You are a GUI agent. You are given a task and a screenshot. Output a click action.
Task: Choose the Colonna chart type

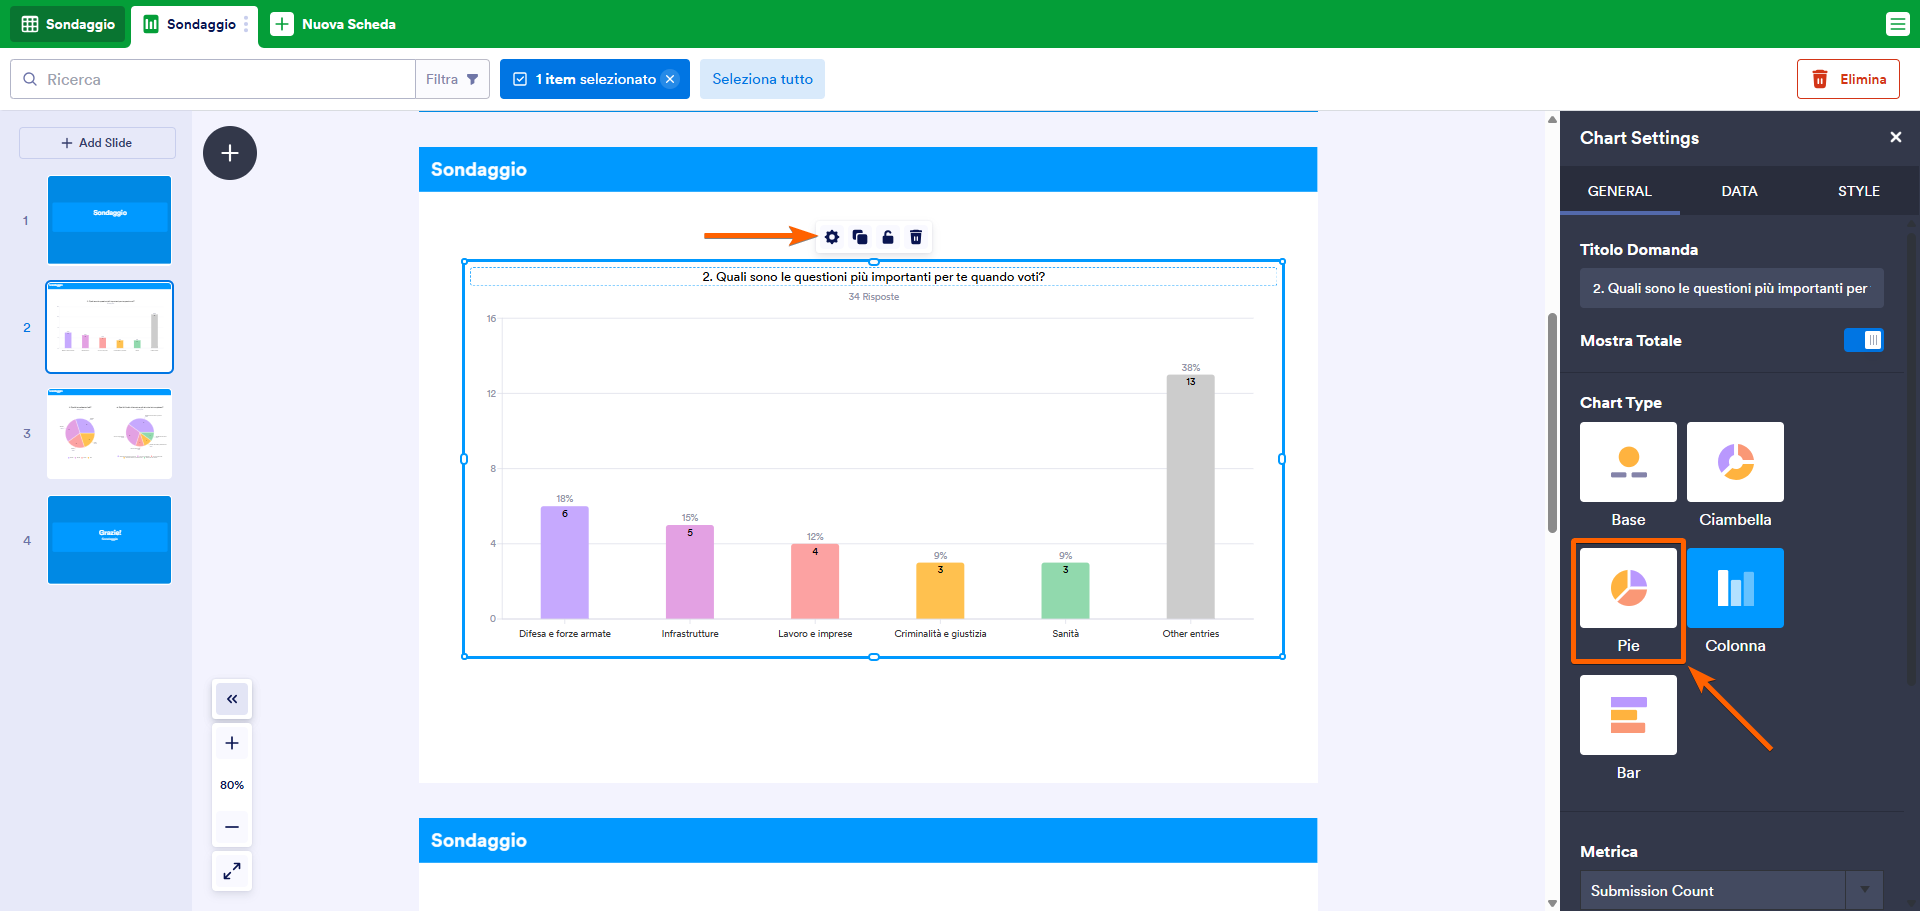pyautogui.click(x=1735, y=588)
